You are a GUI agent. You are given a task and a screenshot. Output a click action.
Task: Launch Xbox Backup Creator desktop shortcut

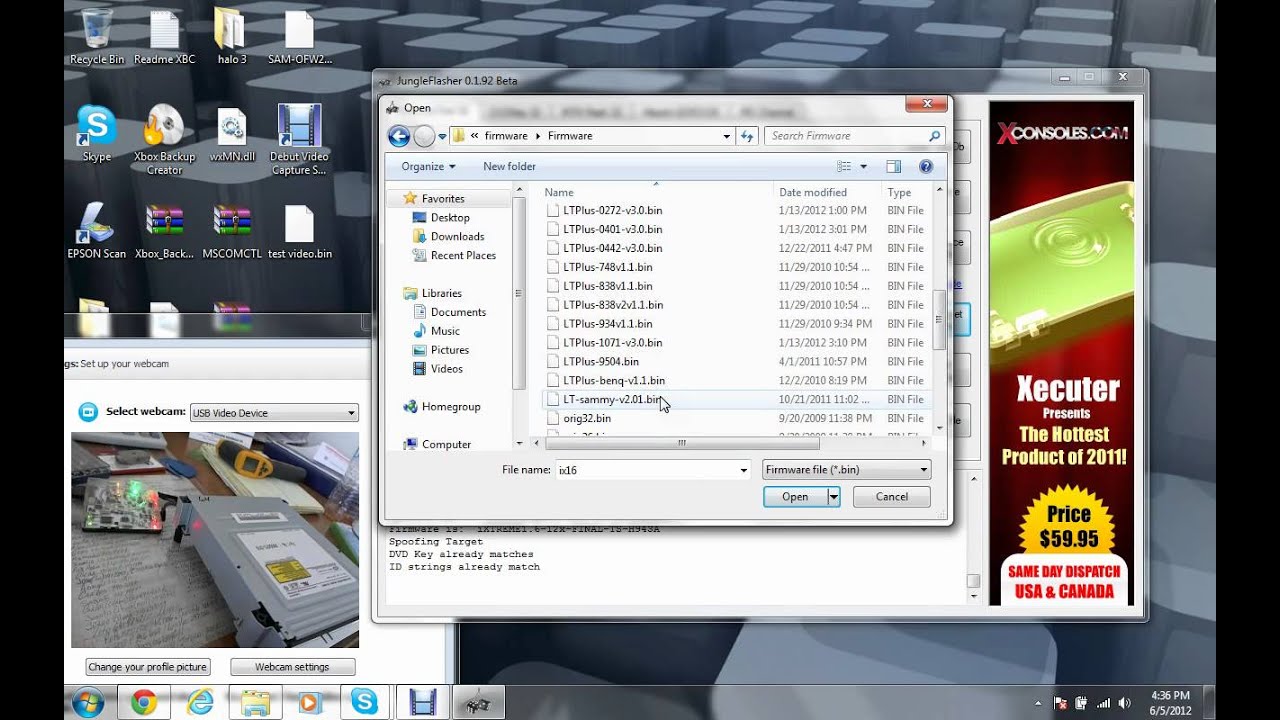(x=164, y=140)
